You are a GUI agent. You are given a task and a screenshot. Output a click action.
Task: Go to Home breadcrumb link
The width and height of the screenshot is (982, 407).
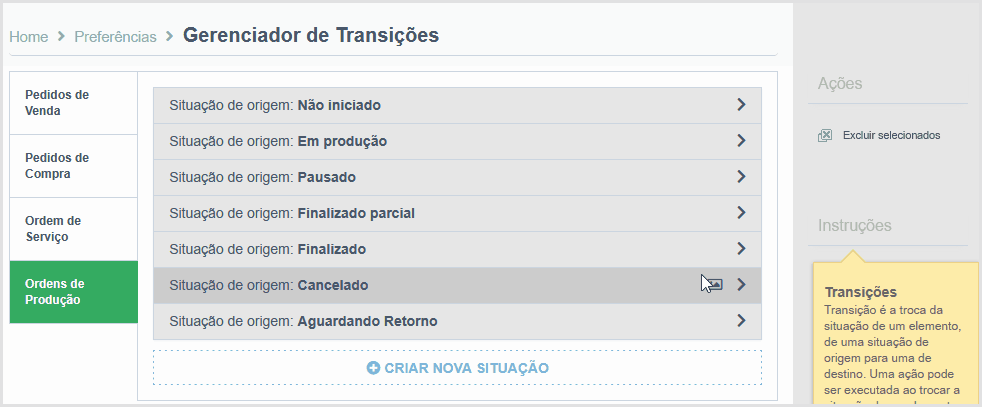click(x=29, y=37)
